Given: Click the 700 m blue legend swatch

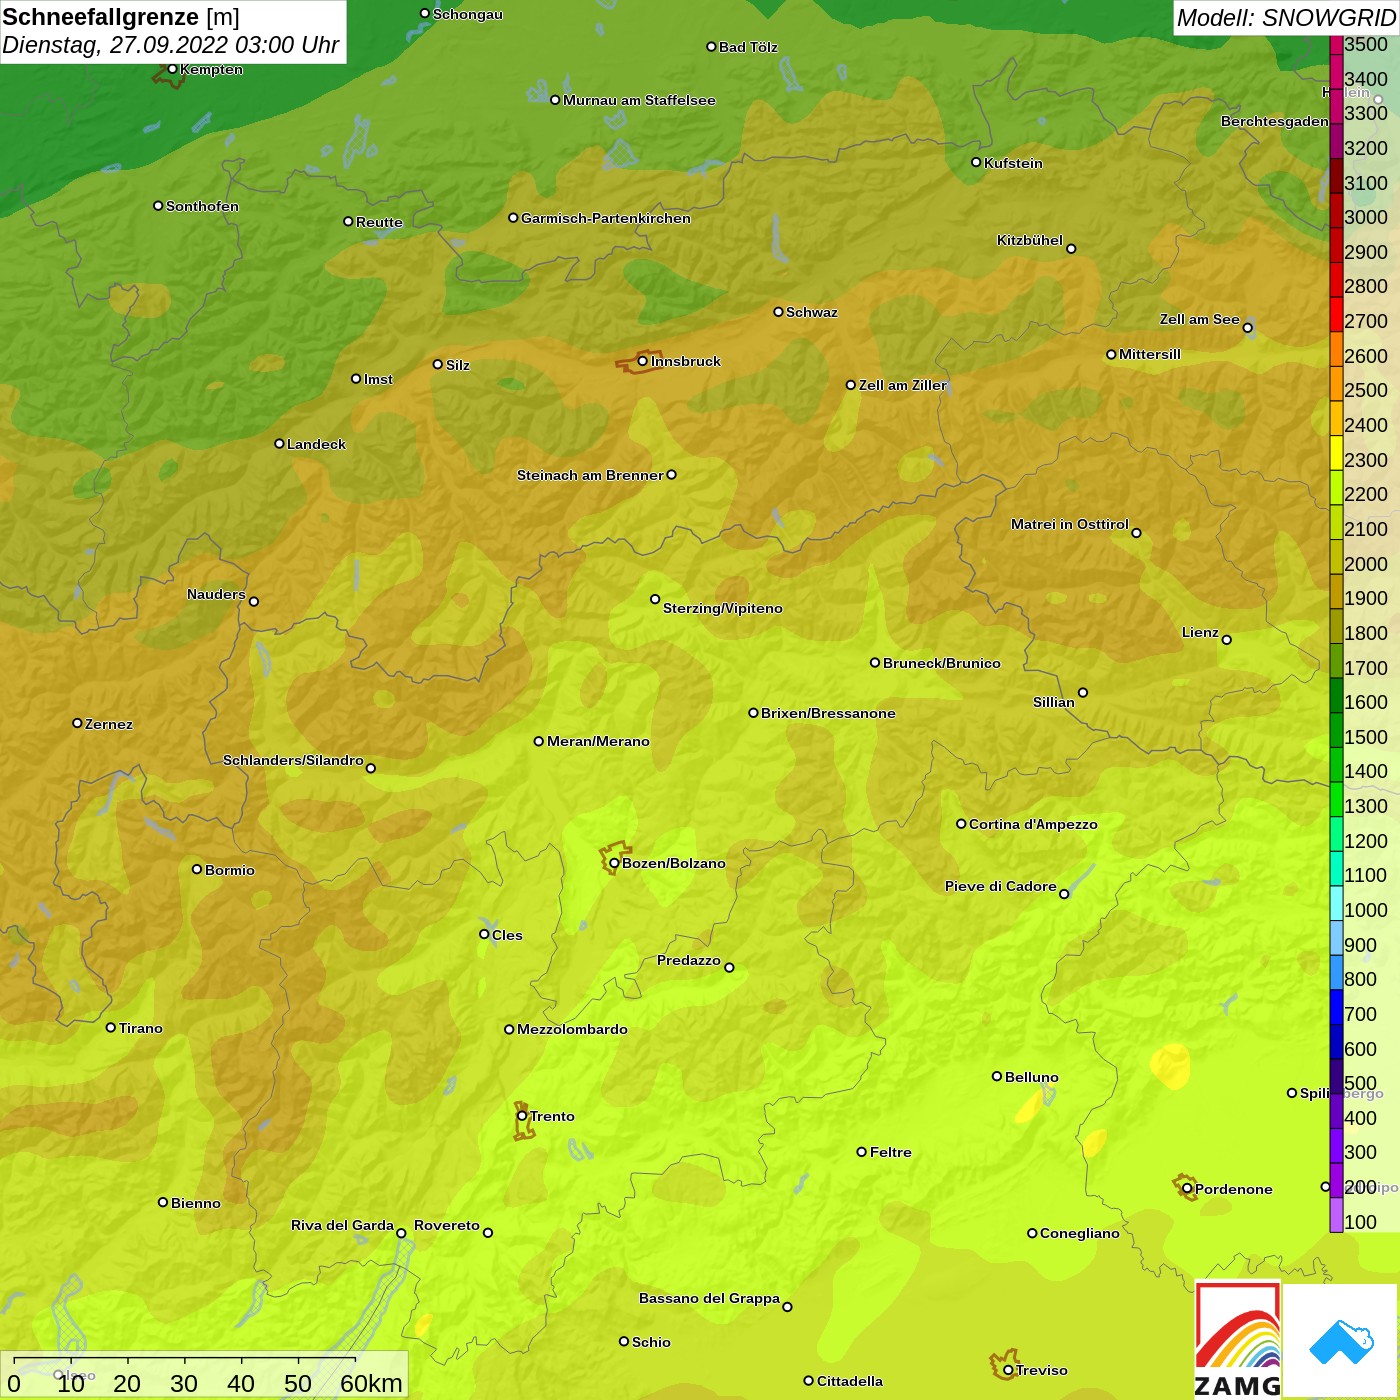Looking at the screenshot, I should point(1336,1007).
